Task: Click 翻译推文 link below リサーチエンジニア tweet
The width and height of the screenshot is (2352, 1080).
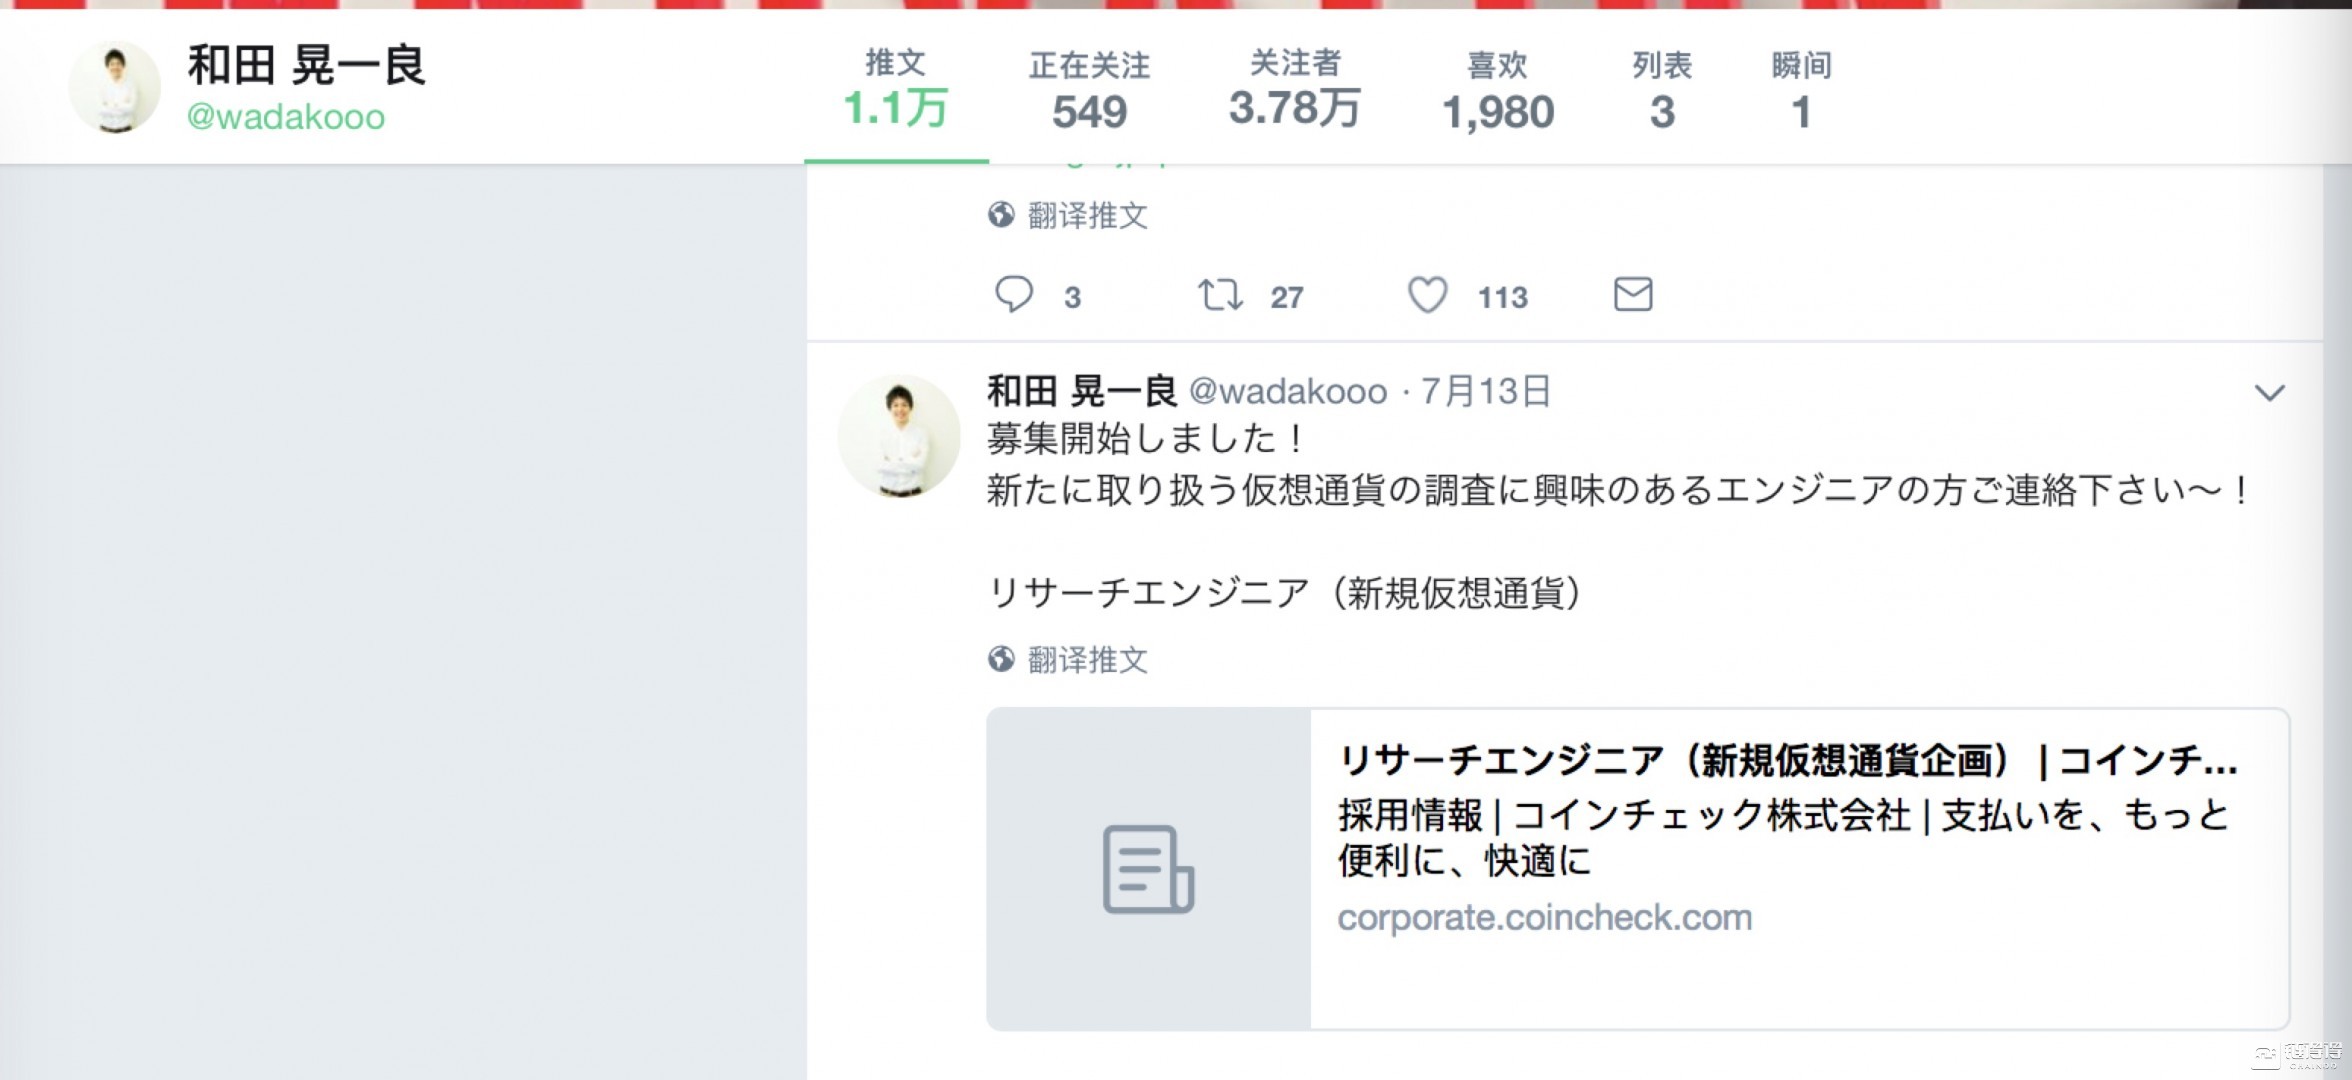Action: 1087,659
